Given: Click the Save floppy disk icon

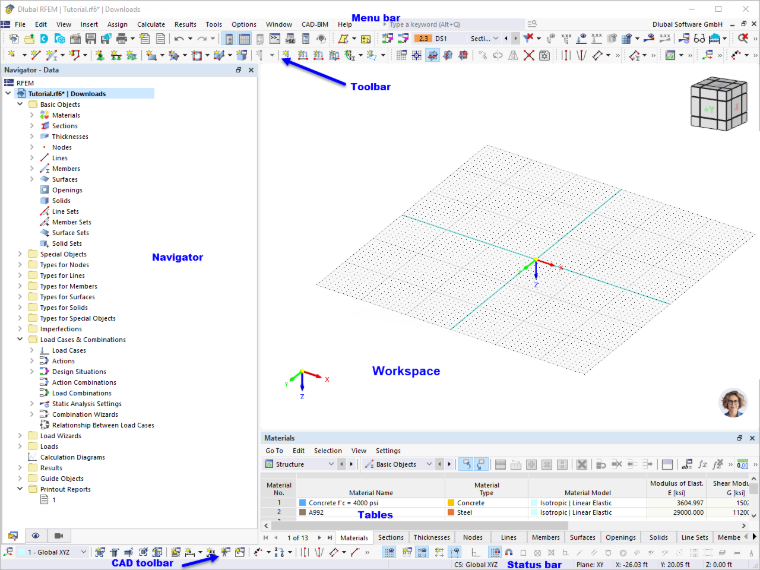Looking at the screenshot, I should (x=91, y=39).
